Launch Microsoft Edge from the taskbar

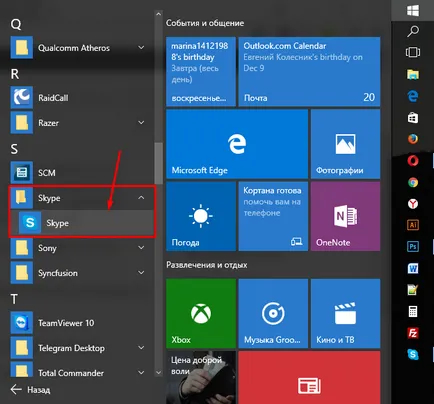pos(413,96)
